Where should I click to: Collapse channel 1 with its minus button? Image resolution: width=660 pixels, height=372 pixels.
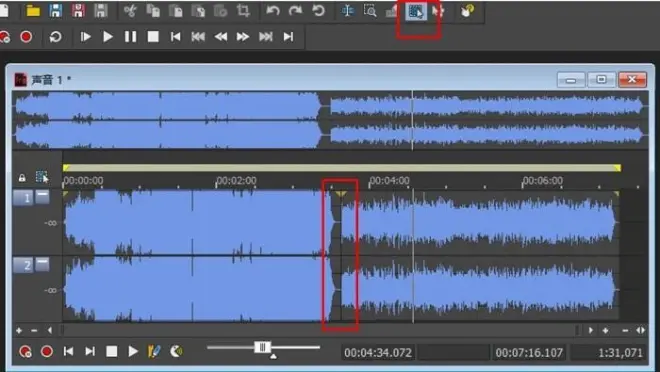[x=42, y=197]
